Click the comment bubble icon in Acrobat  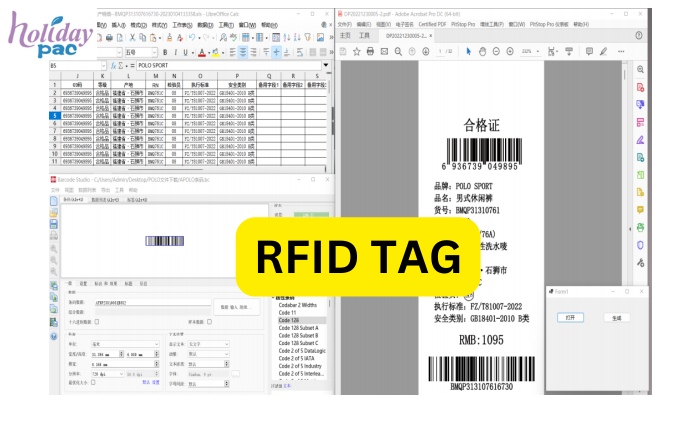pos(589,51)
